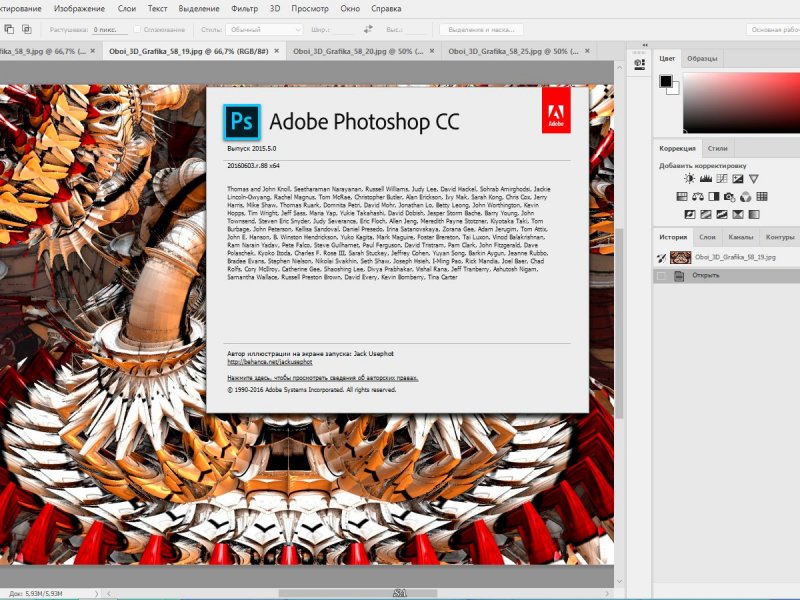Select the Коррекция panel tab
The image size is (800, 600).
[x=678, y=148]
